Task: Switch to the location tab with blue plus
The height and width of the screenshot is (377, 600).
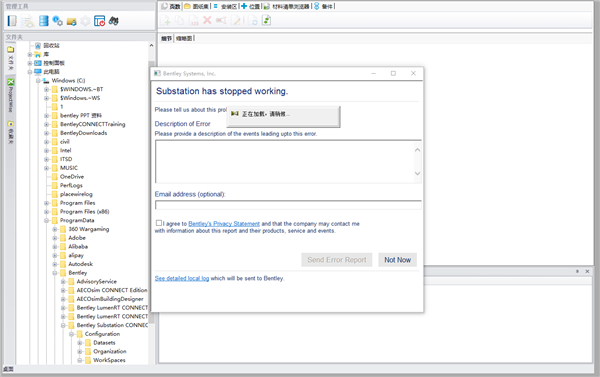Action: (250, 6)
